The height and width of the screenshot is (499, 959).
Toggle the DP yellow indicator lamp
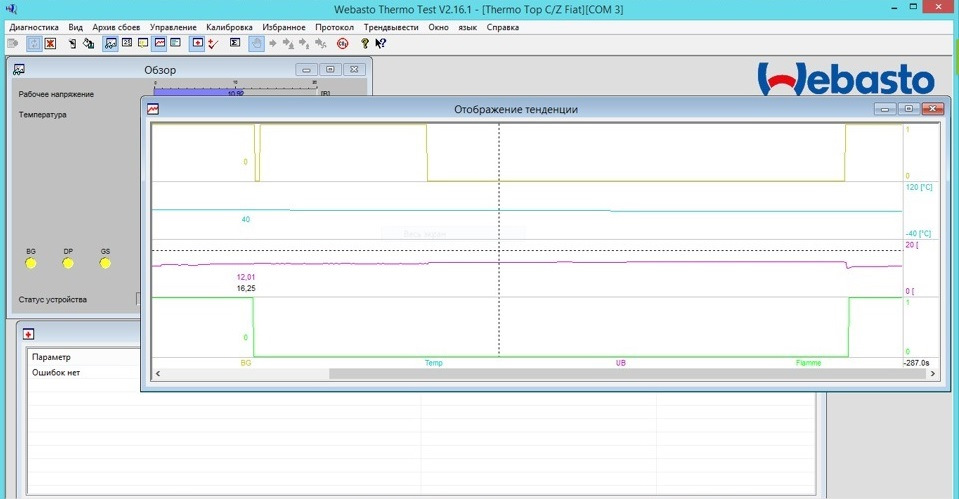click(x=68, y=263)
